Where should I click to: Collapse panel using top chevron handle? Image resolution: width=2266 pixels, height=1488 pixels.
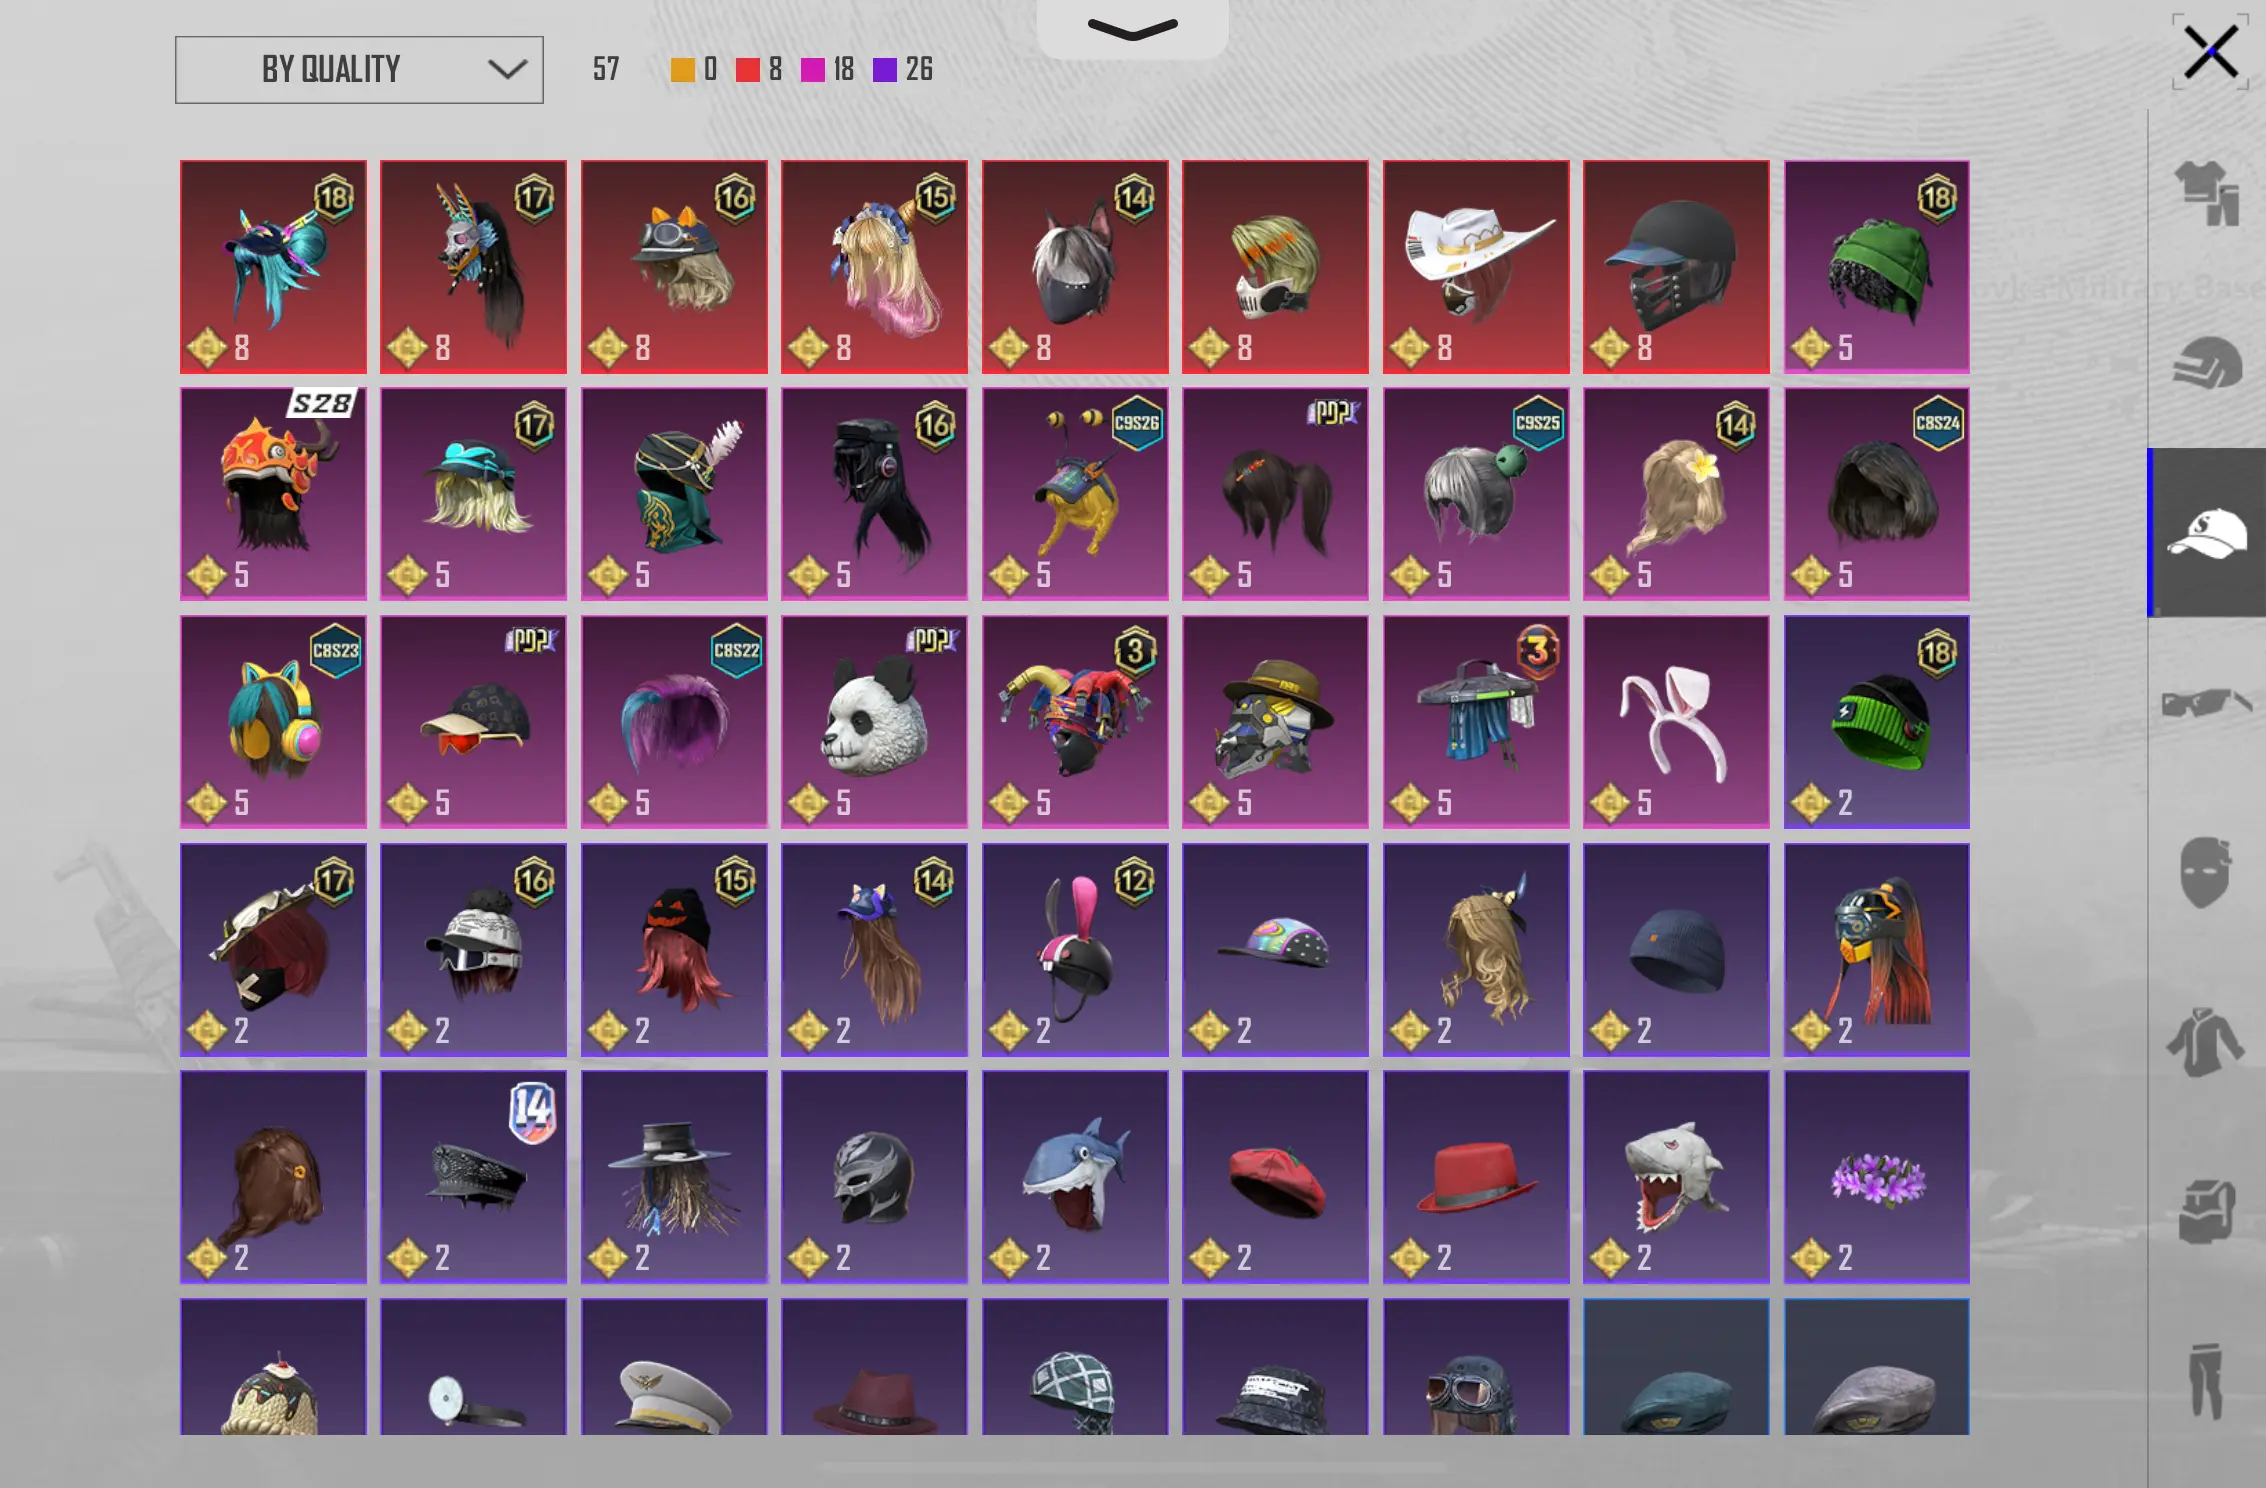click(1132, 29)
